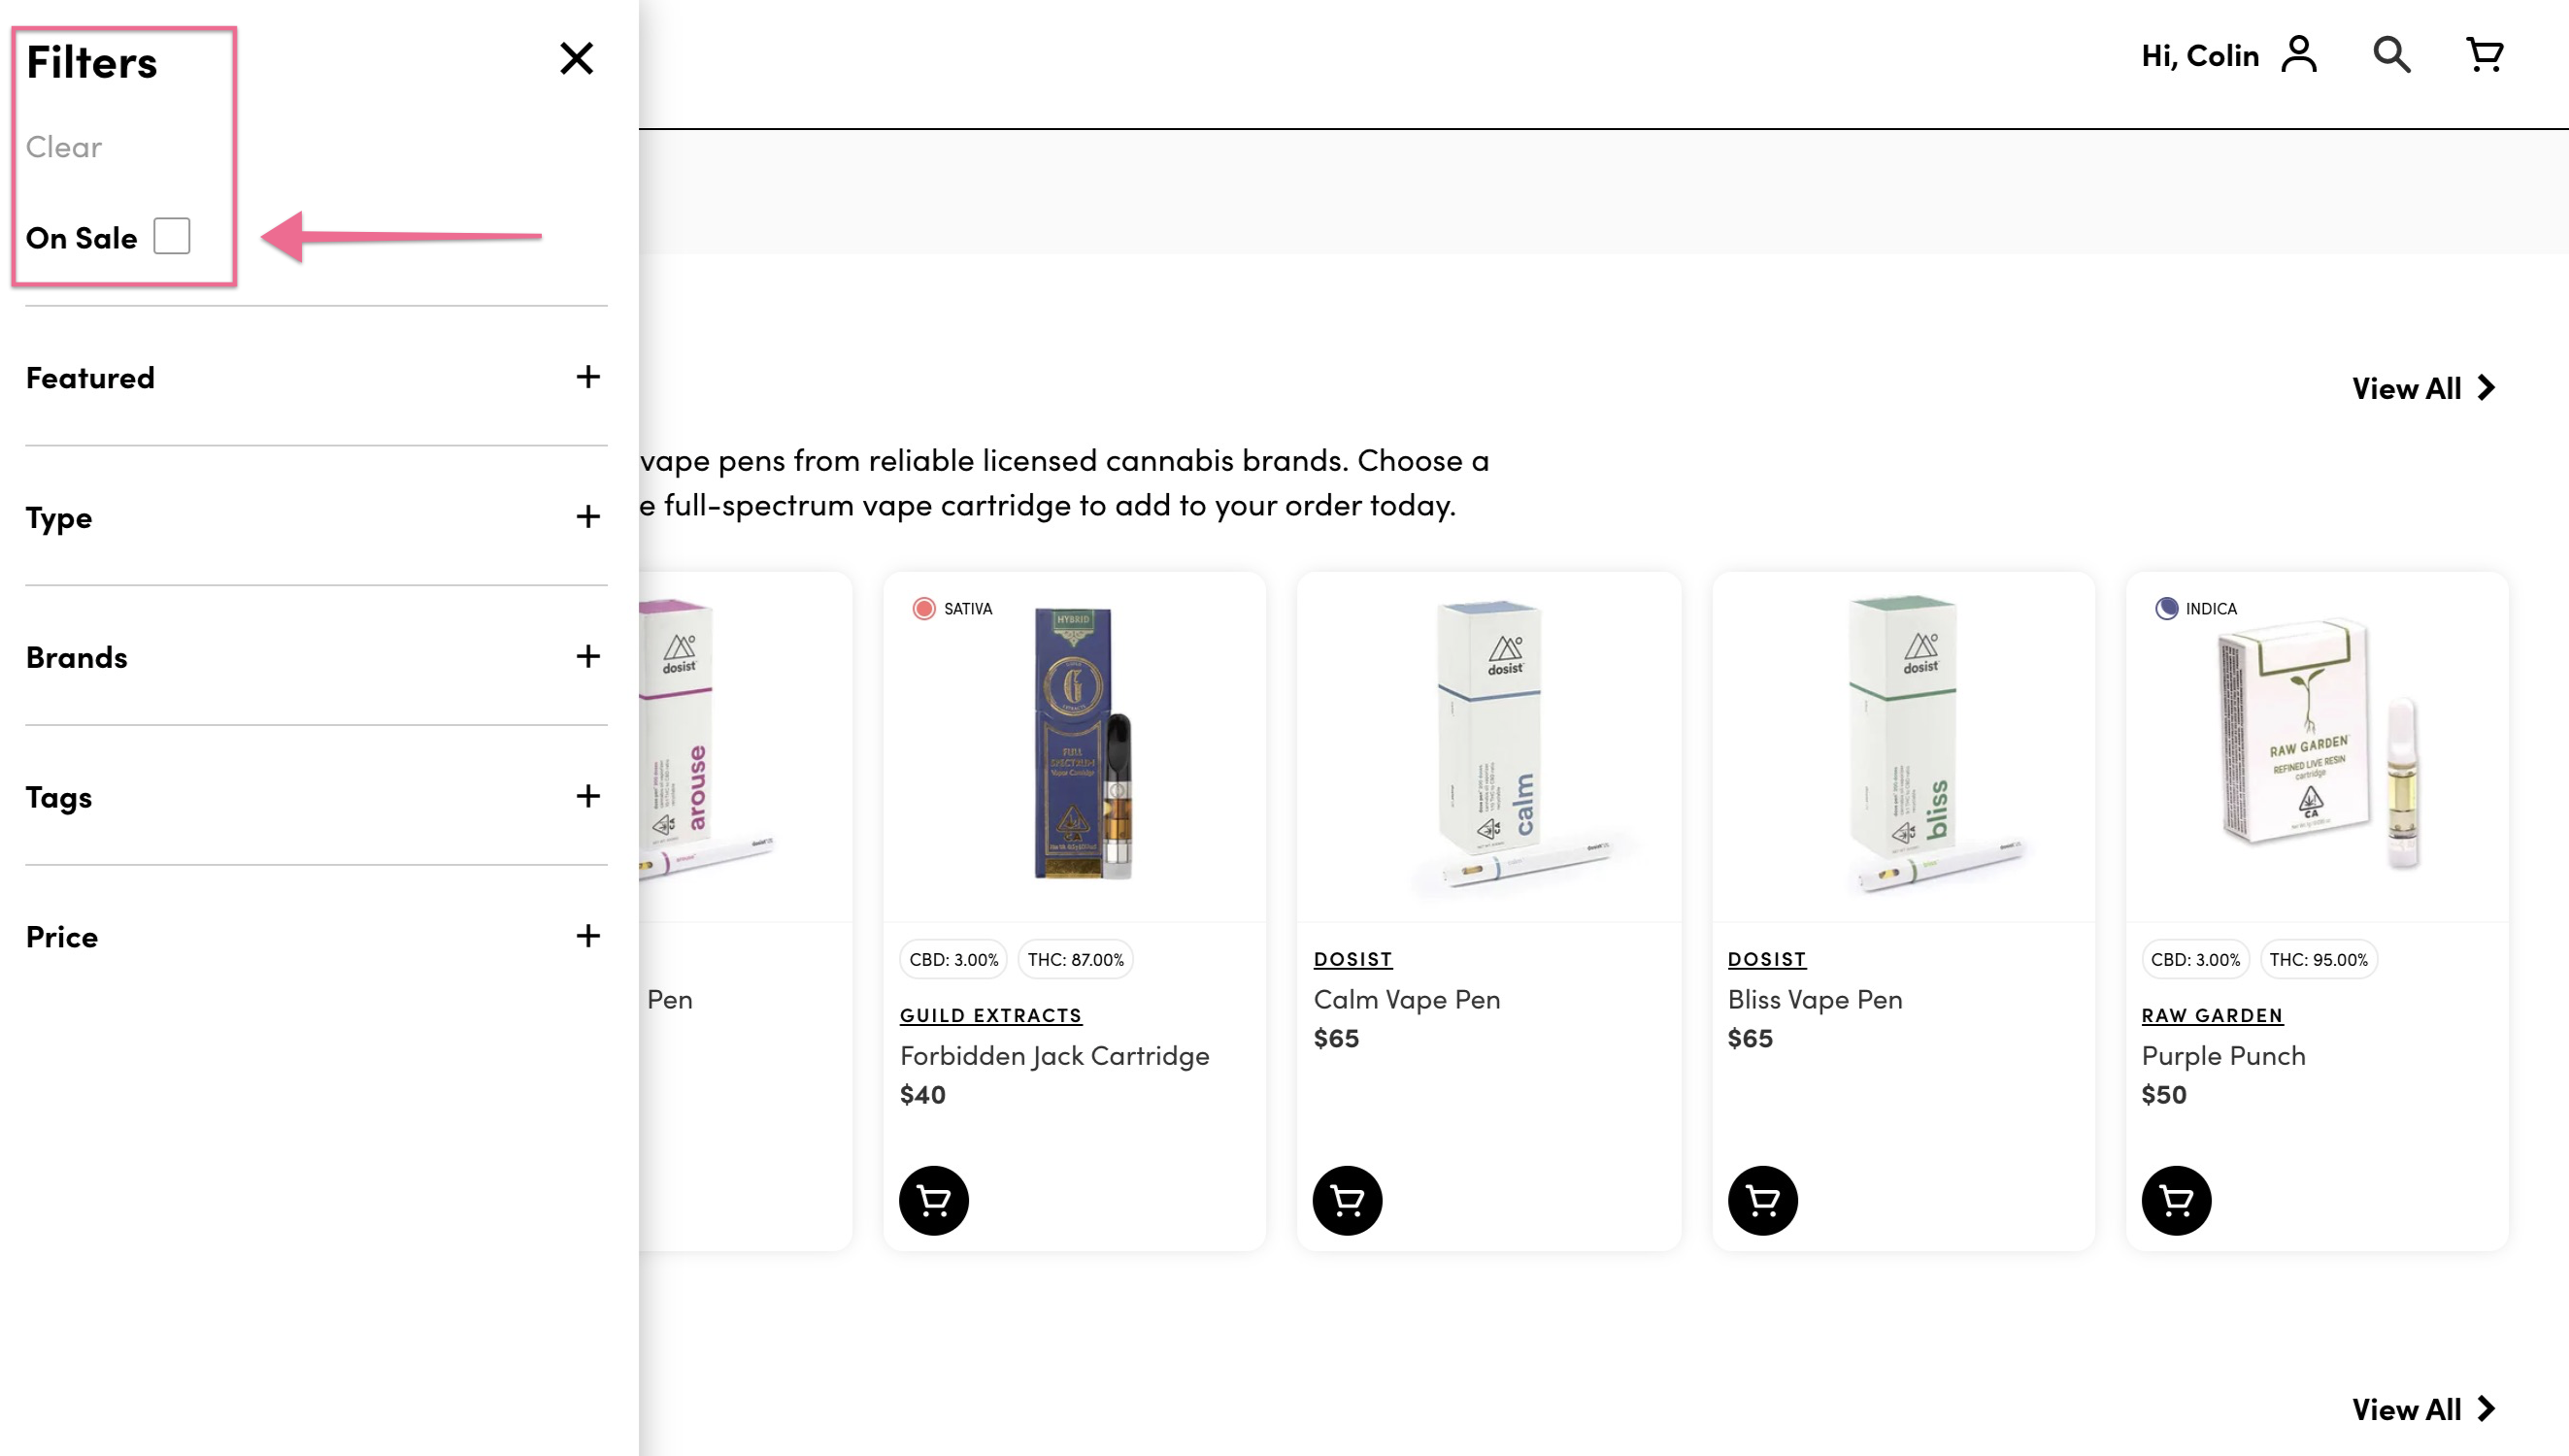Add Calm Vape Pen to cart
Screen dimensions: 2569x1456
(1347, 1200)
